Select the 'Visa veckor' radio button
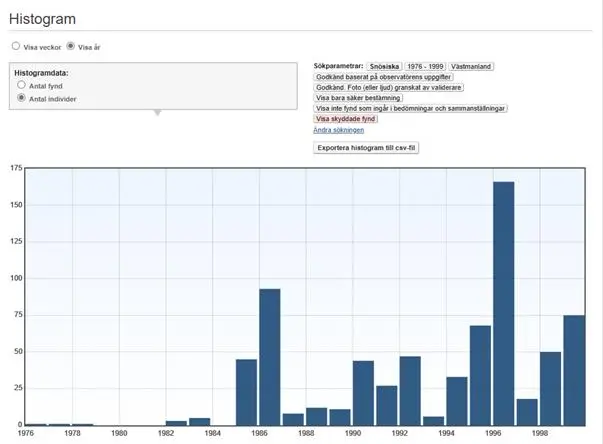This screenshot has width=603, height=444. click(16, 46)
